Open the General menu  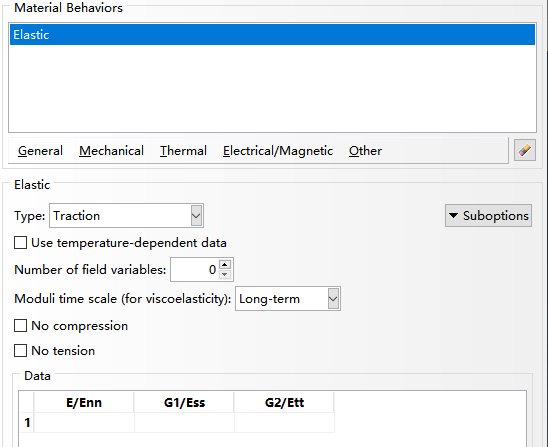click(40, 151)
